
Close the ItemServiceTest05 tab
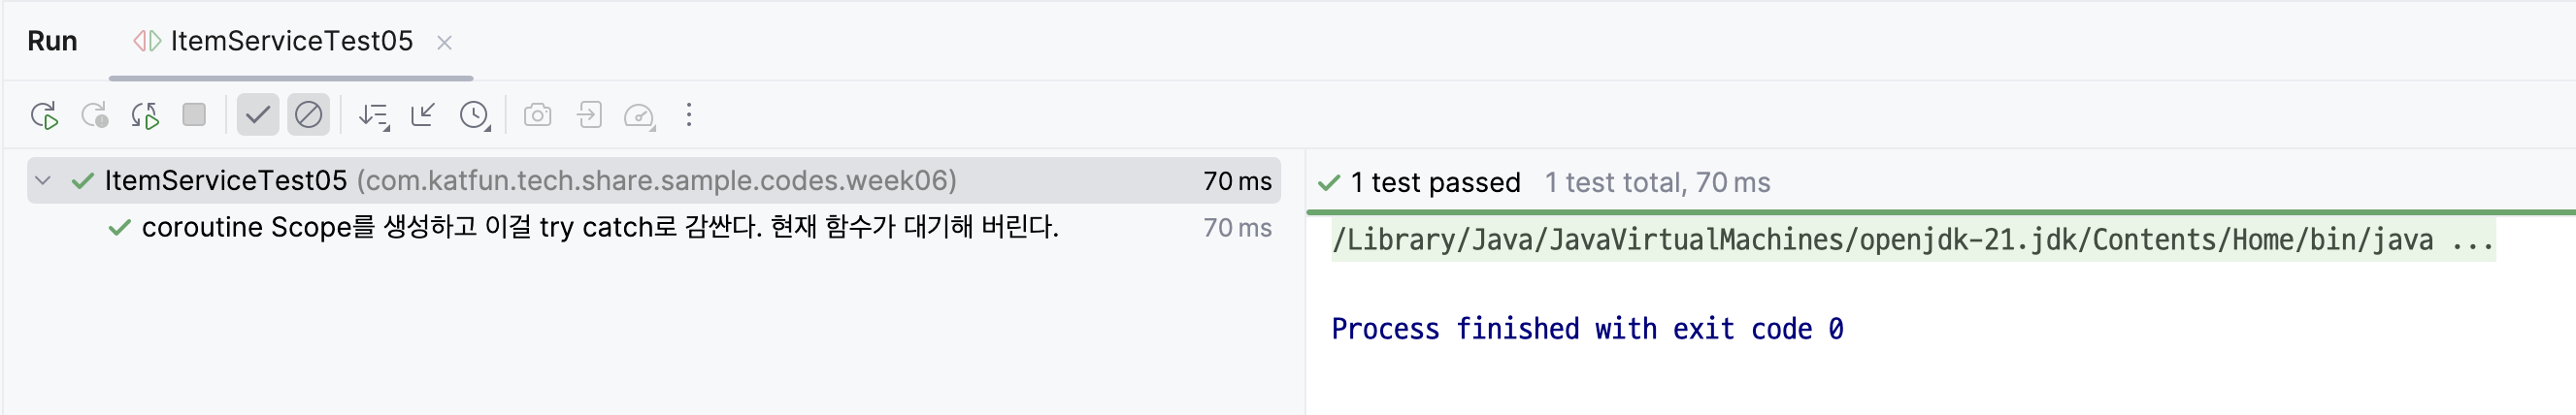coord(445,43)
